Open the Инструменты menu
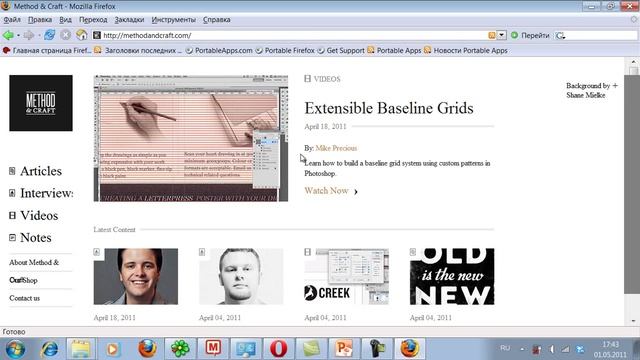The image size is (640, 360). (173, 20)
